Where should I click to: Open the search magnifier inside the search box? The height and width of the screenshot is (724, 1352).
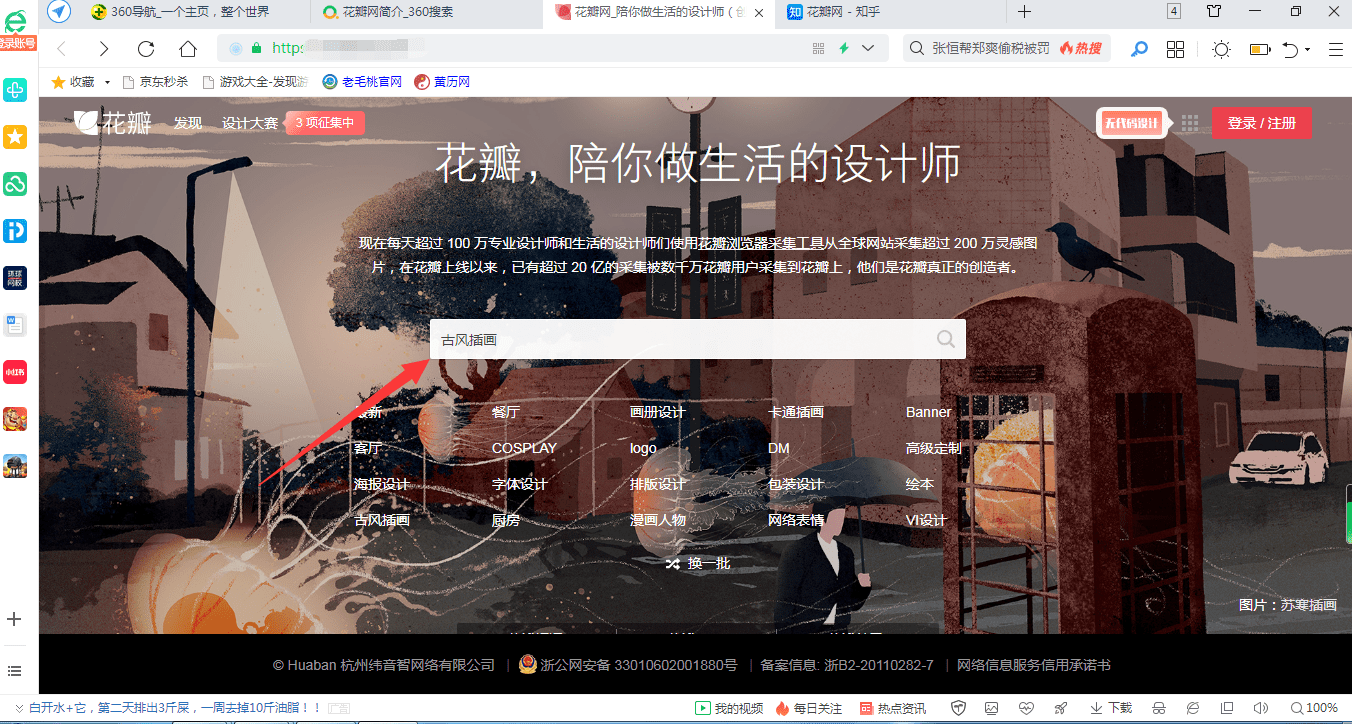(x=945, y=339)
